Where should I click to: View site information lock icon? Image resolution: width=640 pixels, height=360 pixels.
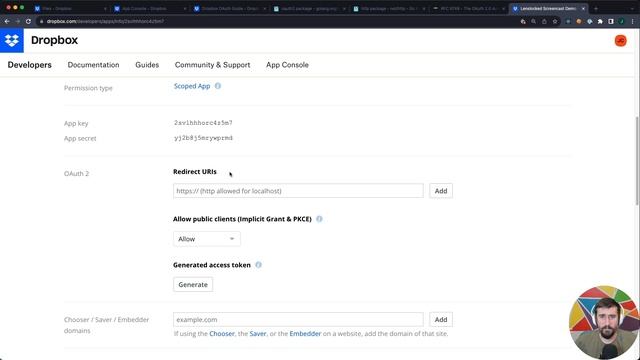pyautogui.click(x=41, y=21)
